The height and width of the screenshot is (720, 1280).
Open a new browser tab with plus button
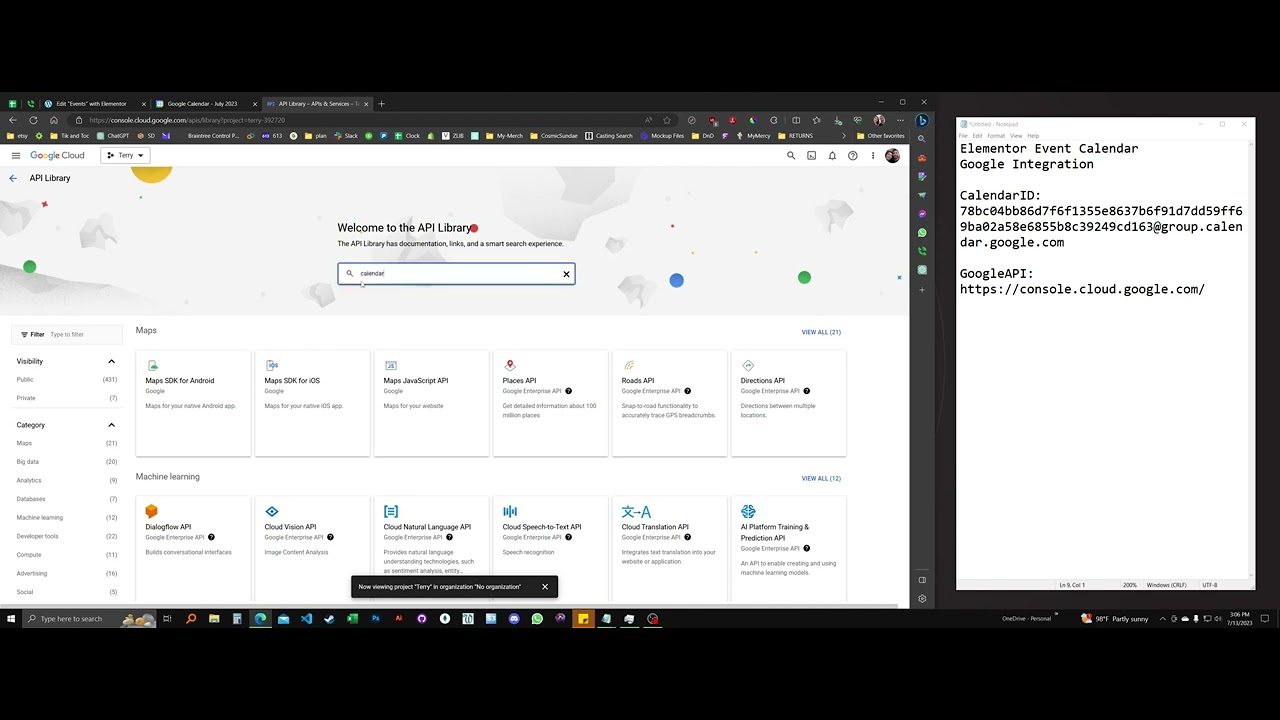(x=381, y=104)
